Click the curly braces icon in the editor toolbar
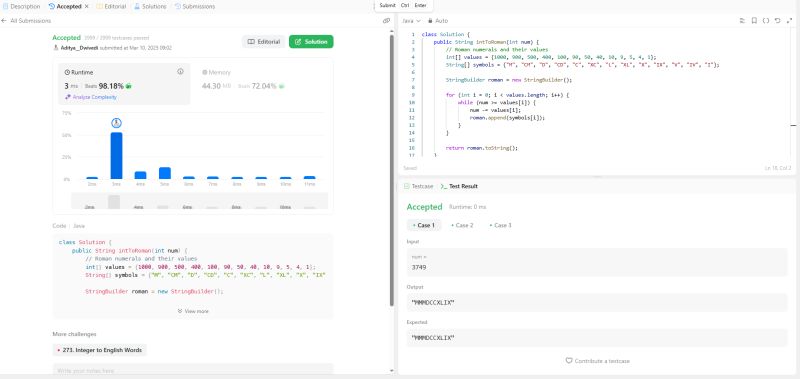 [765, 21]
